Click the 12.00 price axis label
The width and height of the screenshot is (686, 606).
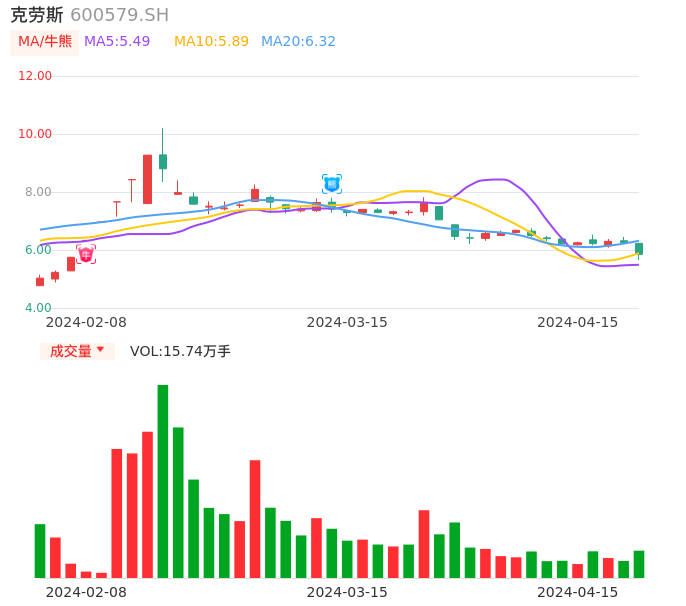(35, 76)
